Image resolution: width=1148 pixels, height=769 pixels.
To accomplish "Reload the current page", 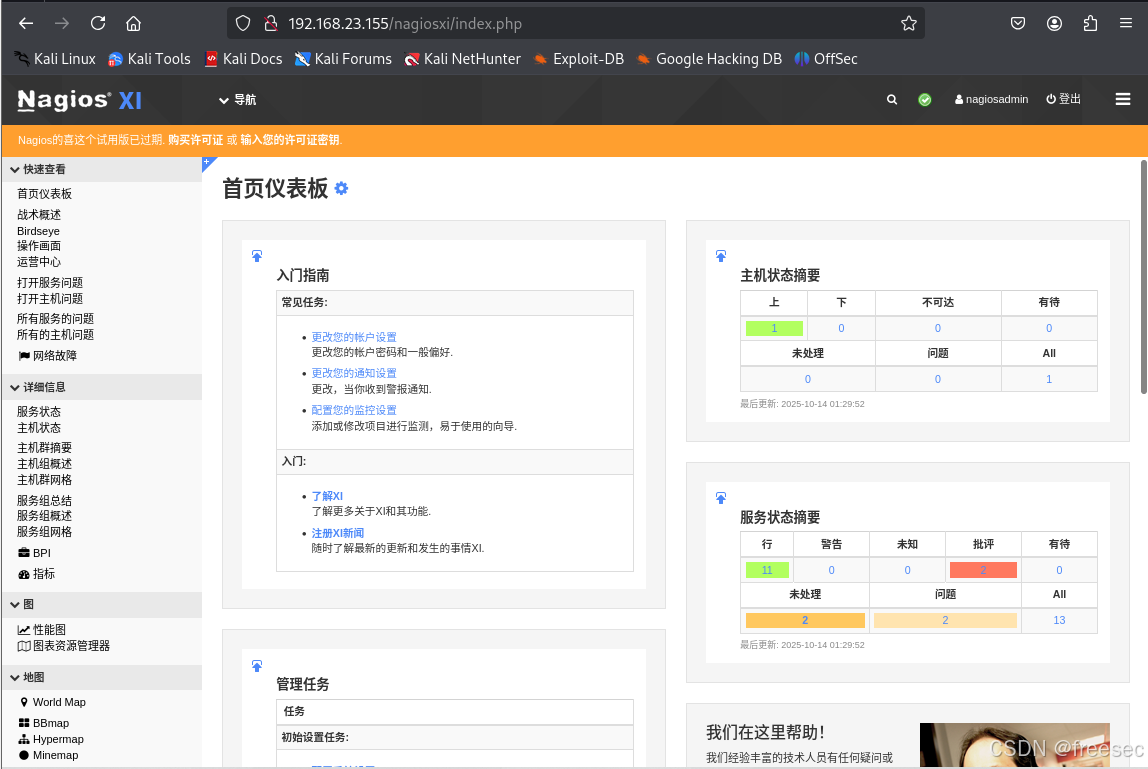I will [x=98, y=23].
